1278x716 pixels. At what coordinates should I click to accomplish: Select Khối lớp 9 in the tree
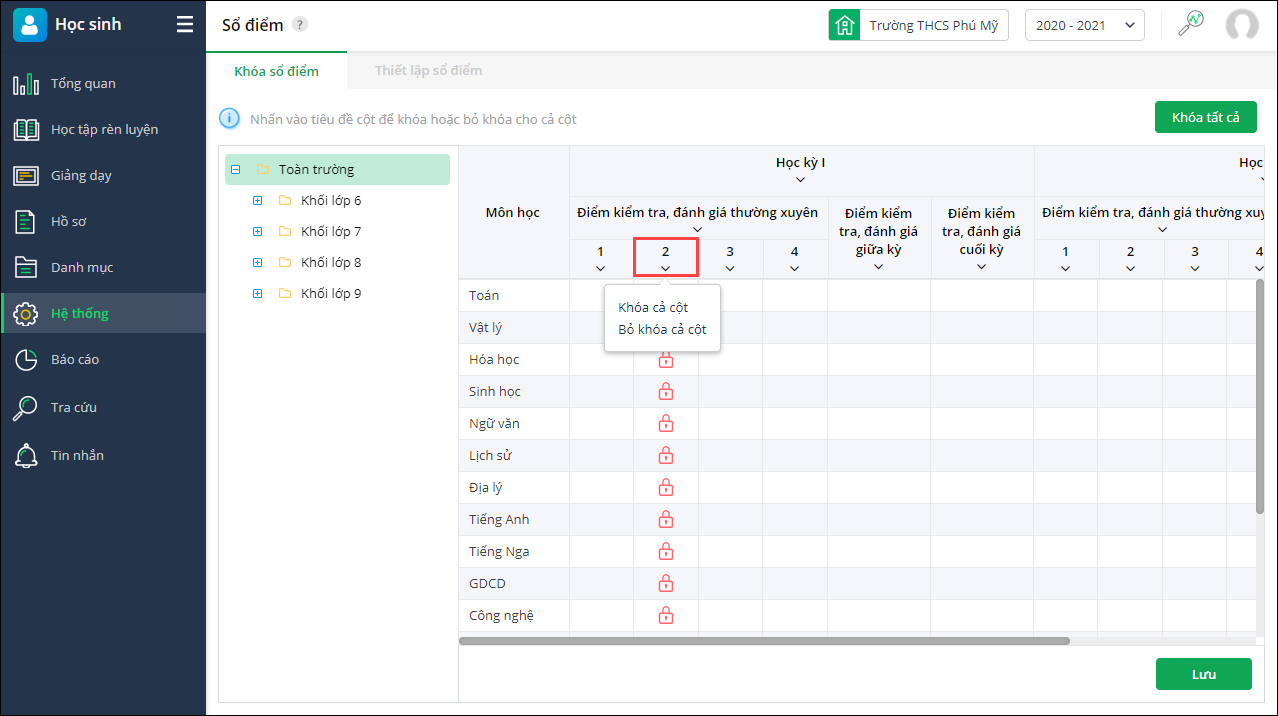click(331, 293)
